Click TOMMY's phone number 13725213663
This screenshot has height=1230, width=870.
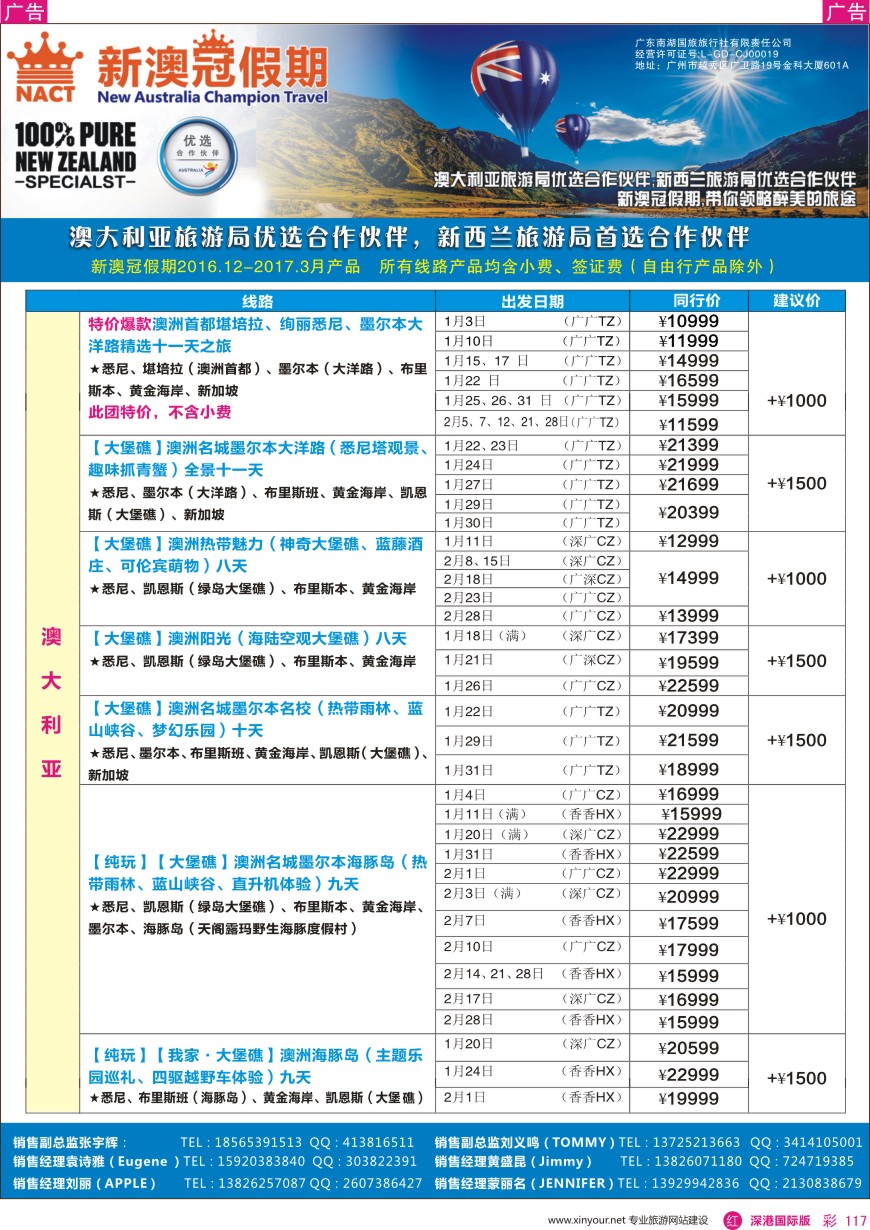click(698, 1142)
